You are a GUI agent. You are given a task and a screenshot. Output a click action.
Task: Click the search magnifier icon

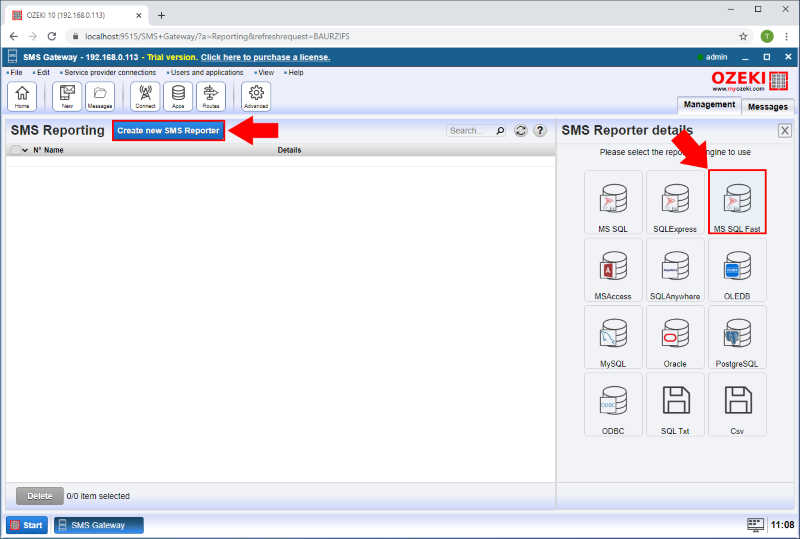point(501,131)
